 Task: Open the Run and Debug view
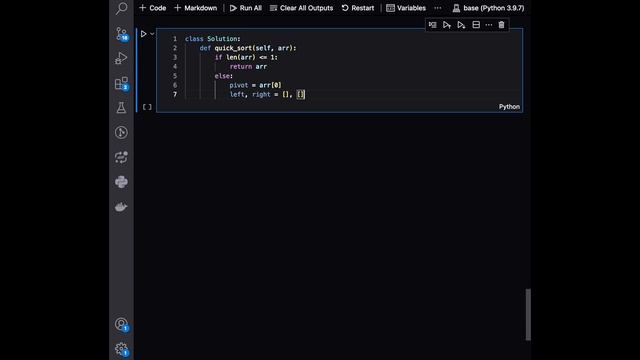[x=121, y=58]
